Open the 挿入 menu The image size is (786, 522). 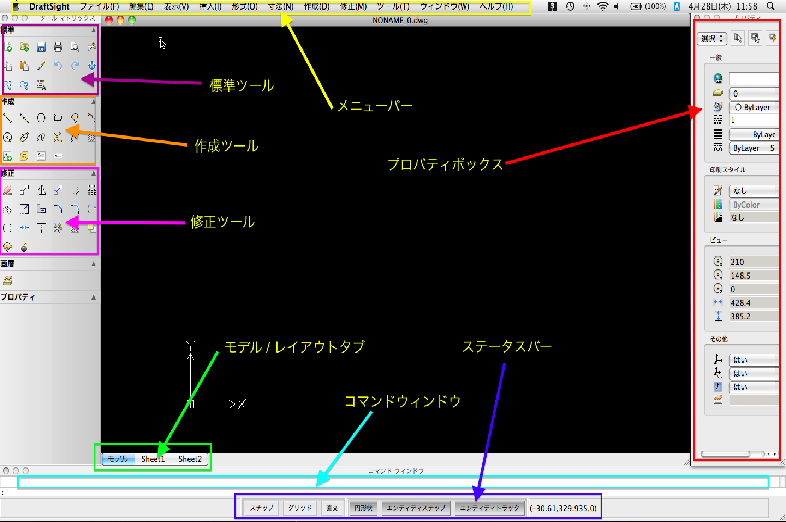coord(211,7)
